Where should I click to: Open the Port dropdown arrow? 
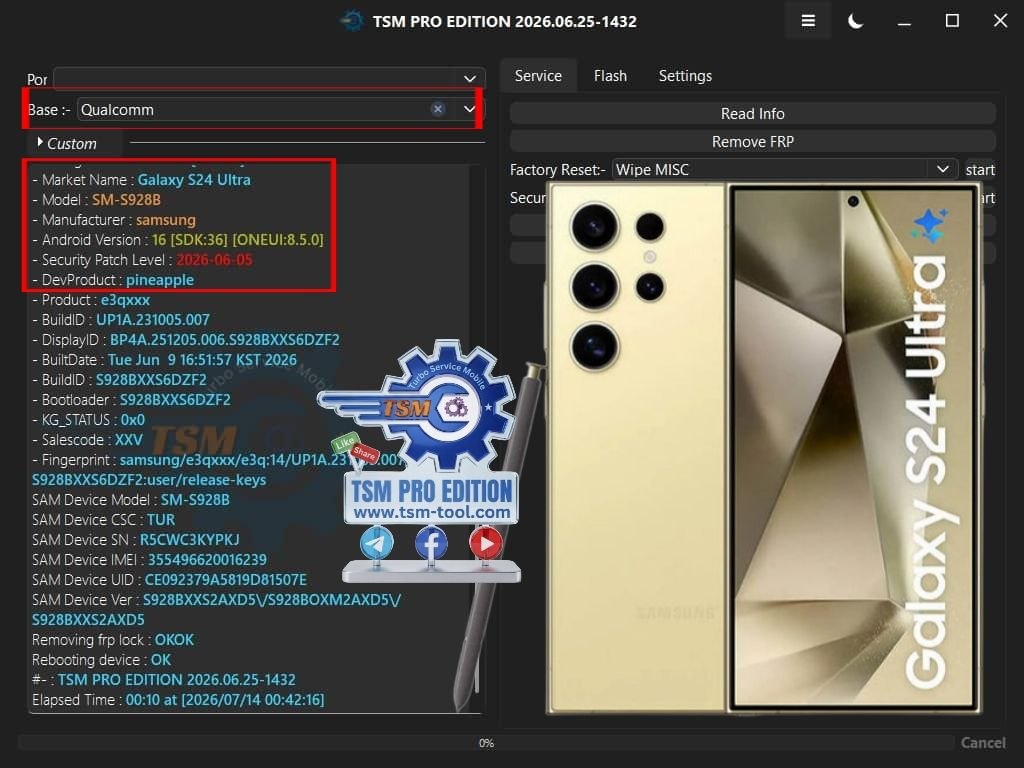pos(469,79)
